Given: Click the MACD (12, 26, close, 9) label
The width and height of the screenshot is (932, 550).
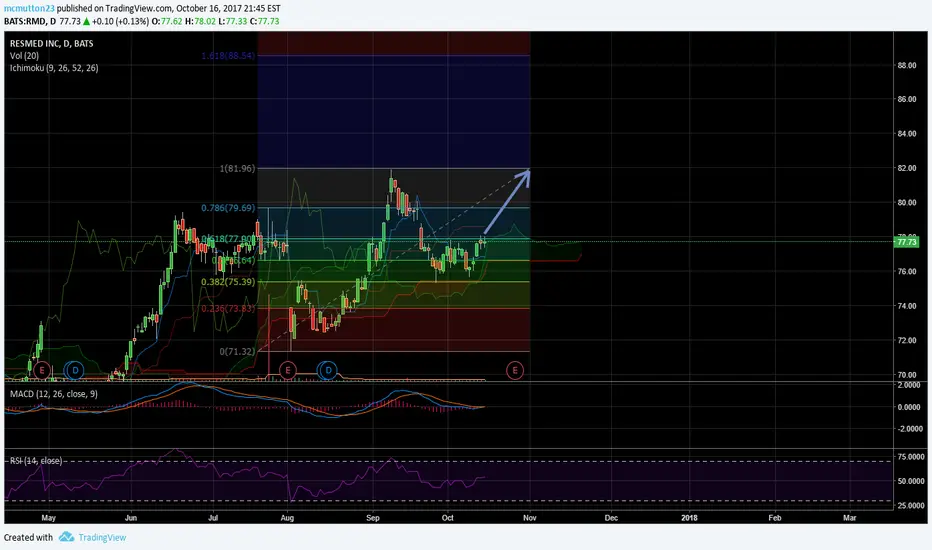Looking at the screenshot, I should 53,394.
